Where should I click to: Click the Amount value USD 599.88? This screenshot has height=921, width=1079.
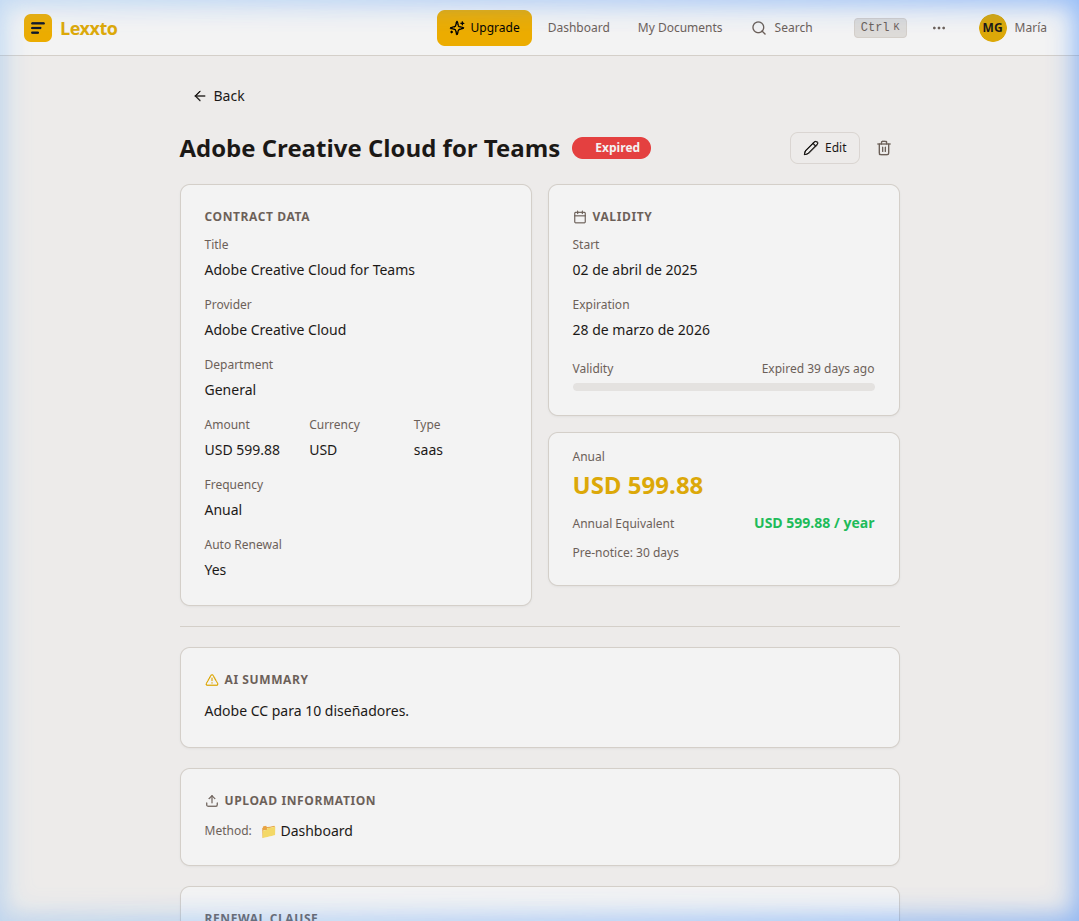242,450
